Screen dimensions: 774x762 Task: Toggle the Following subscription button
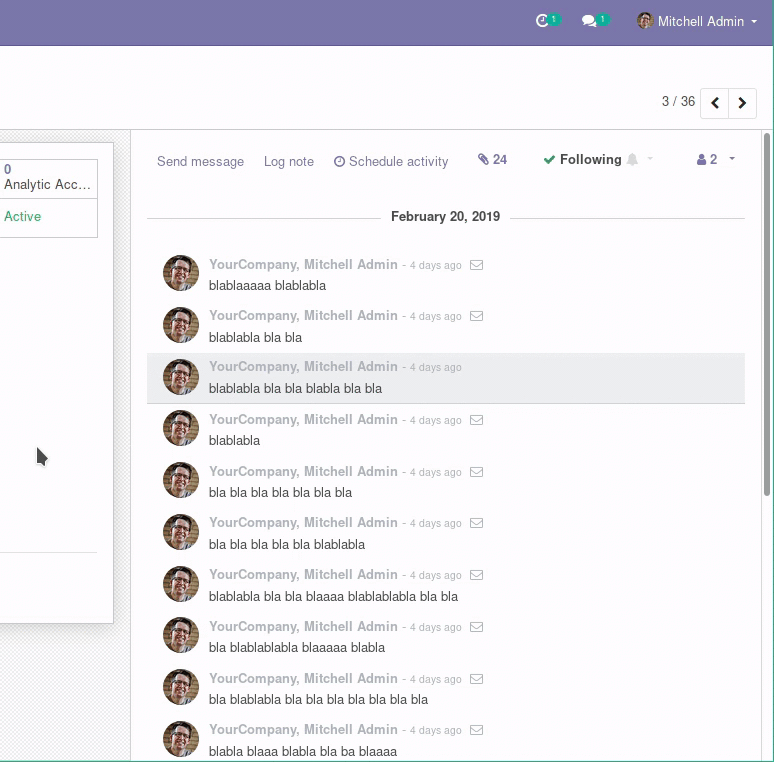(582, 160)
